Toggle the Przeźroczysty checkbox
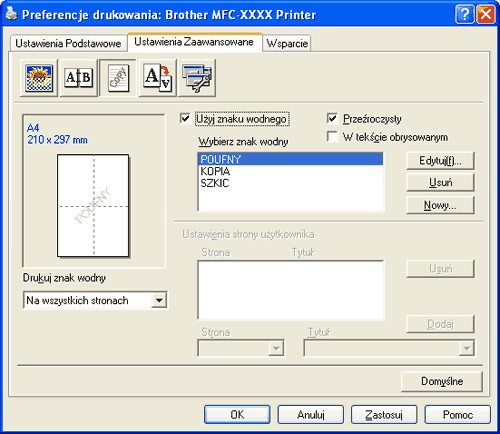This screenshot has height=434, width=500. point(332,118)
